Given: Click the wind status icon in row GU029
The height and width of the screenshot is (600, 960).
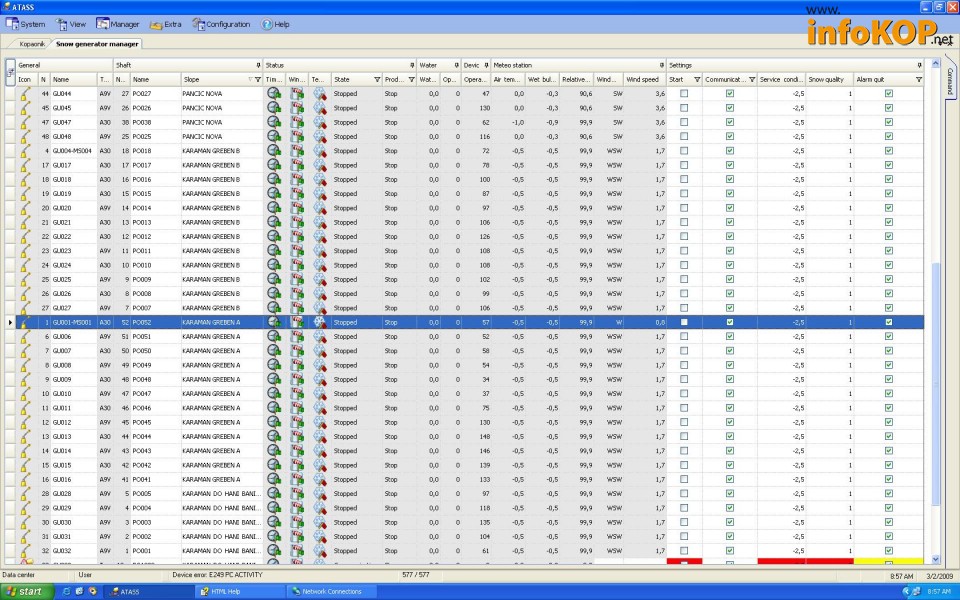Looking at the screenshot, I should click(x=297, y=508).
